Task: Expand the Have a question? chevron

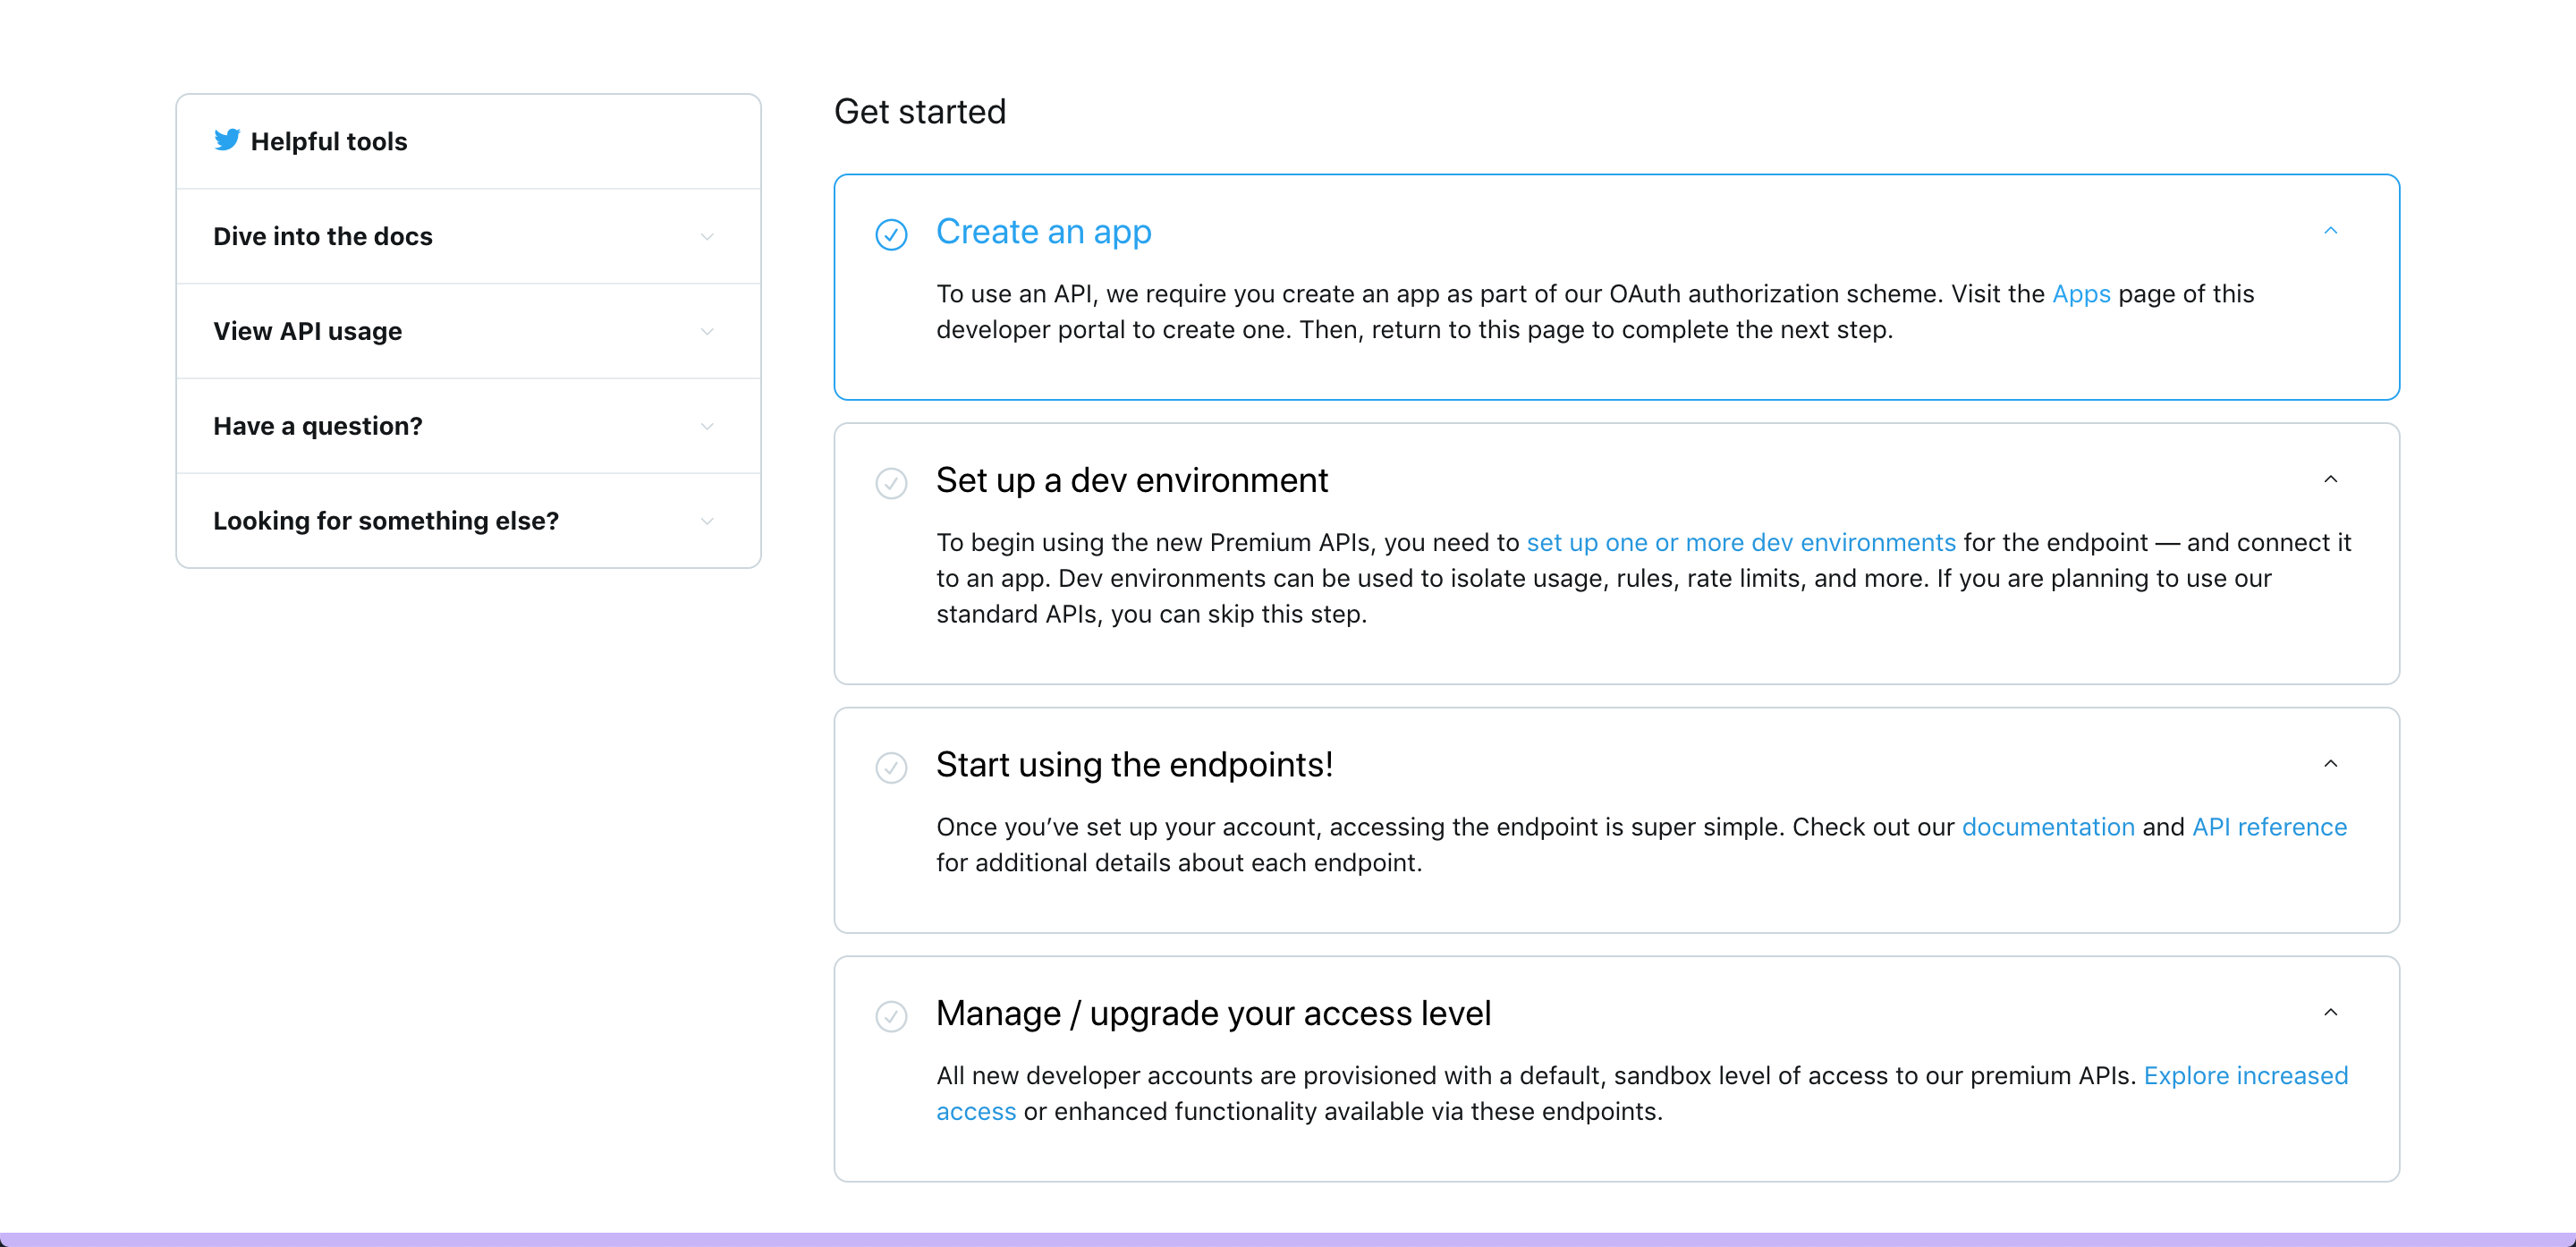Action: (x=707, y=427)
